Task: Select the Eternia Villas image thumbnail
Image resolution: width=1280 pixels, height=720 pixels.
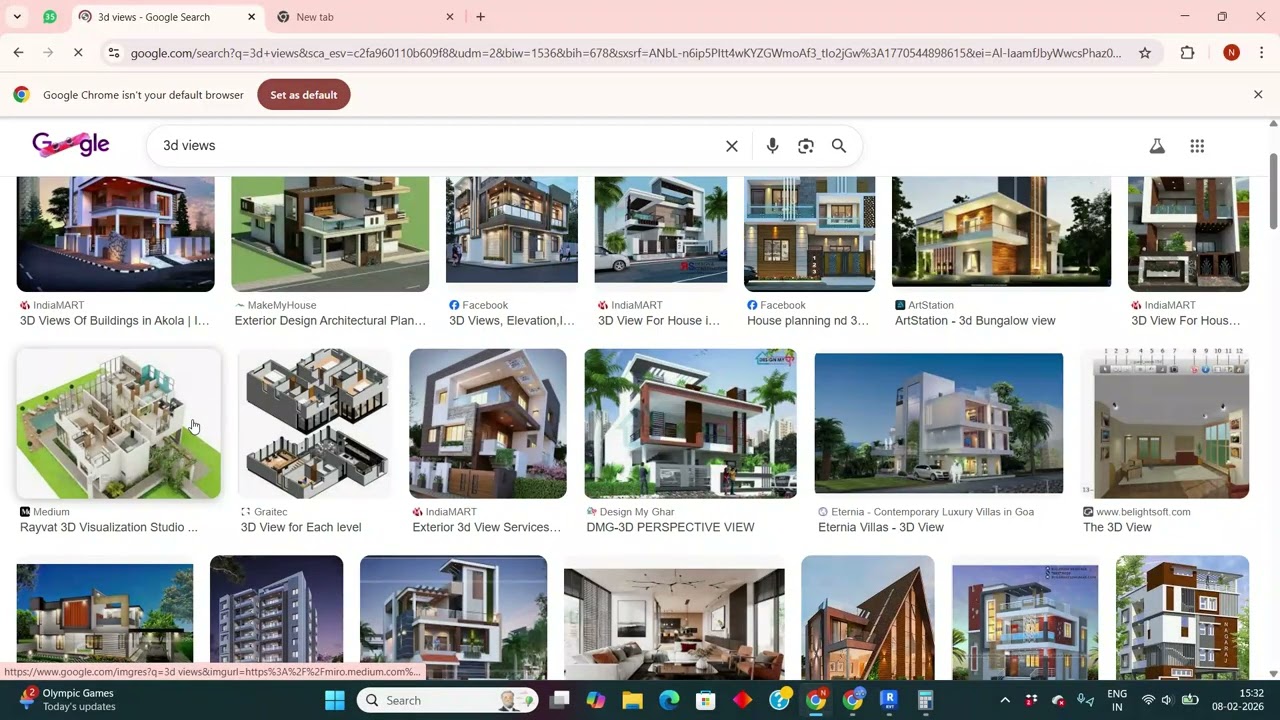Action: [939, 423]
